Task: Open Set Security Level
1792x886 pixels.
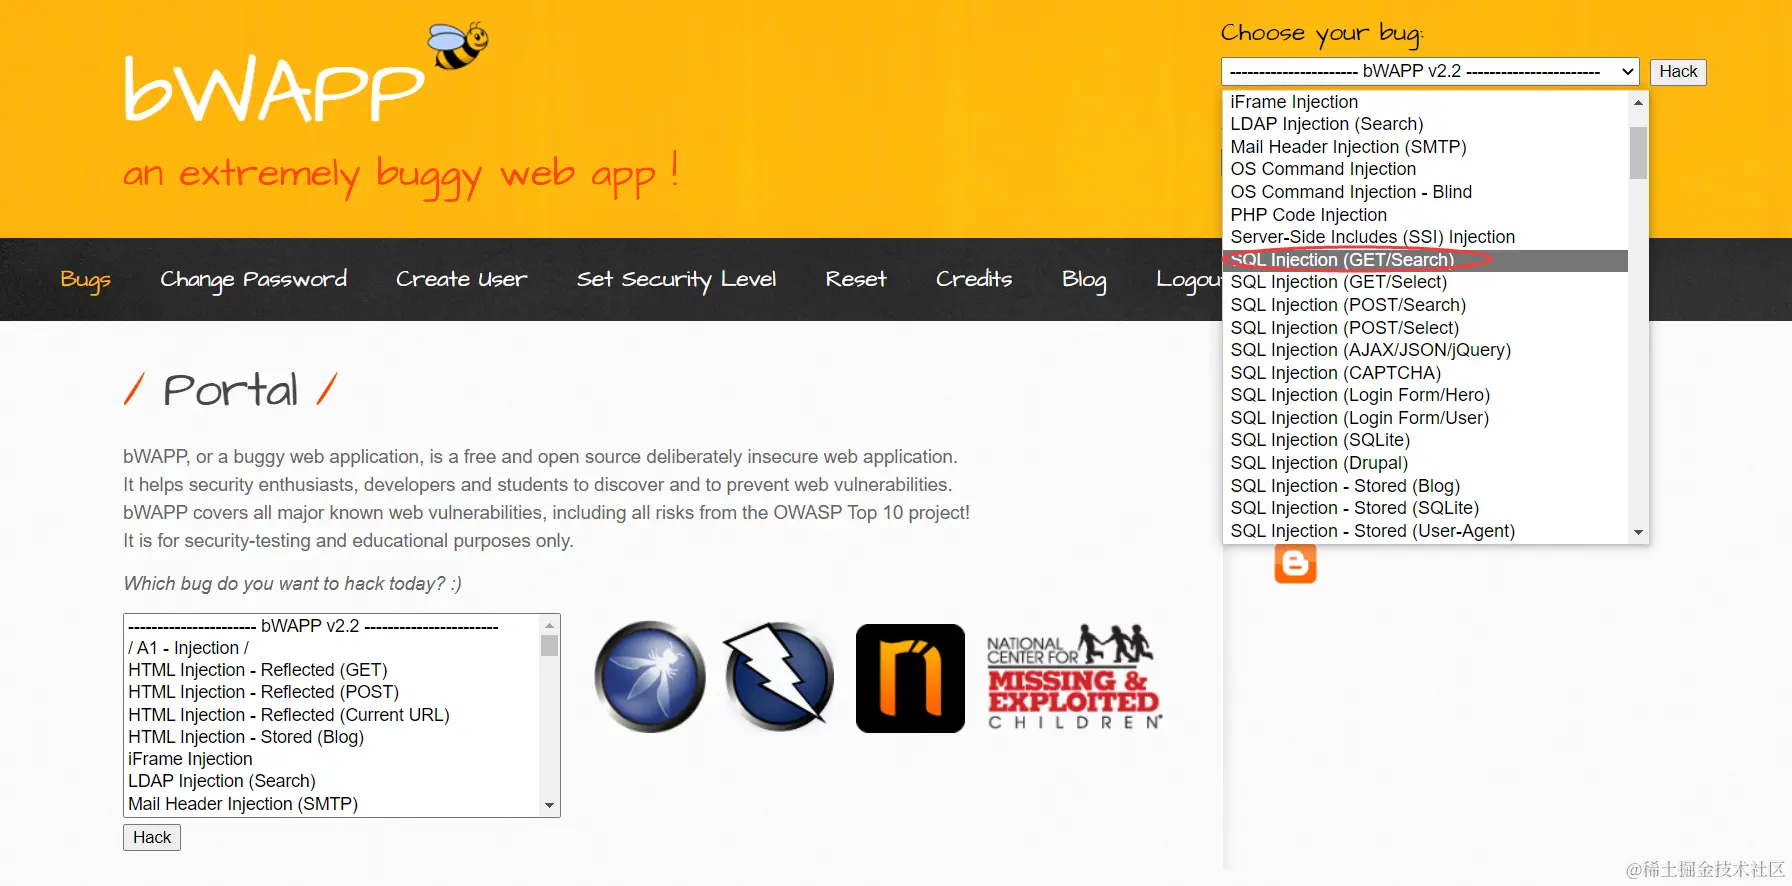Action: [x=676, y=280]
